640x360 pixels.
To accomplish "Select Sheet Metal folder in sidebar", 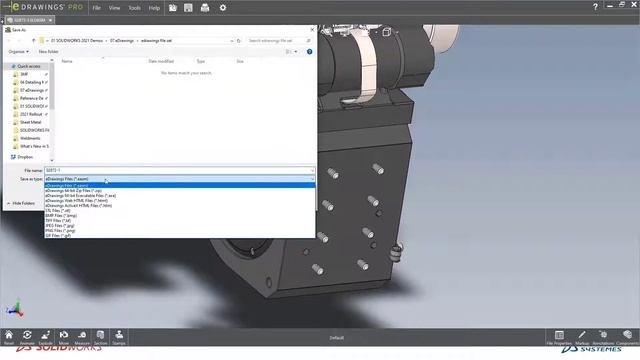I will coord(30,122).
